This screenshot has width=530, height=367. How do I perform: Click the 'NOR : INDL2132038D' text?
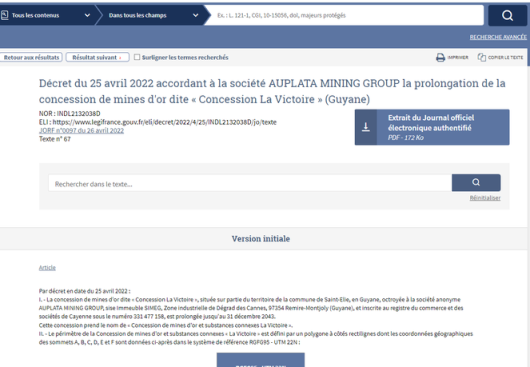69,114
